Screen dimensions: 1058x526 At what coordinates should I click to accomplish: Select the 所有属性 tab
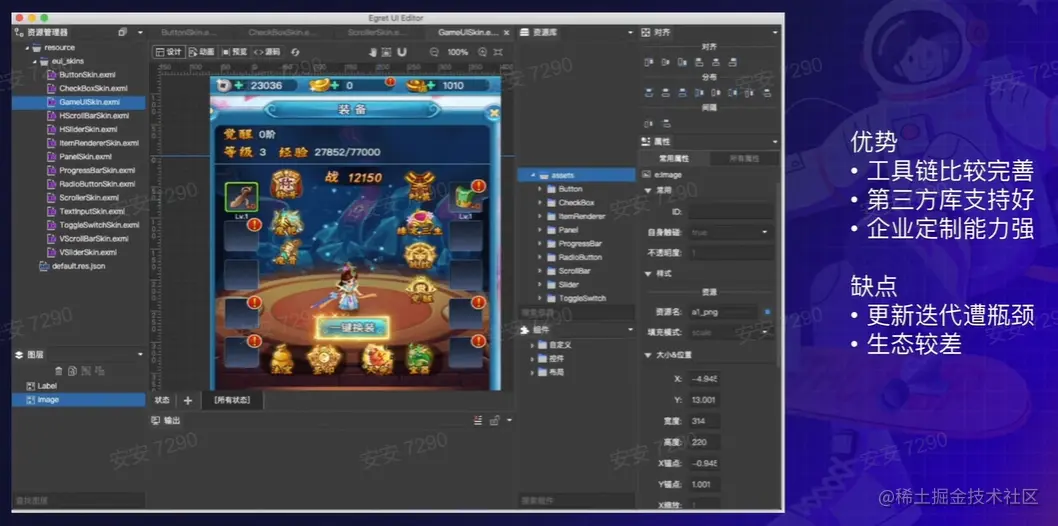tap(744, 158)
